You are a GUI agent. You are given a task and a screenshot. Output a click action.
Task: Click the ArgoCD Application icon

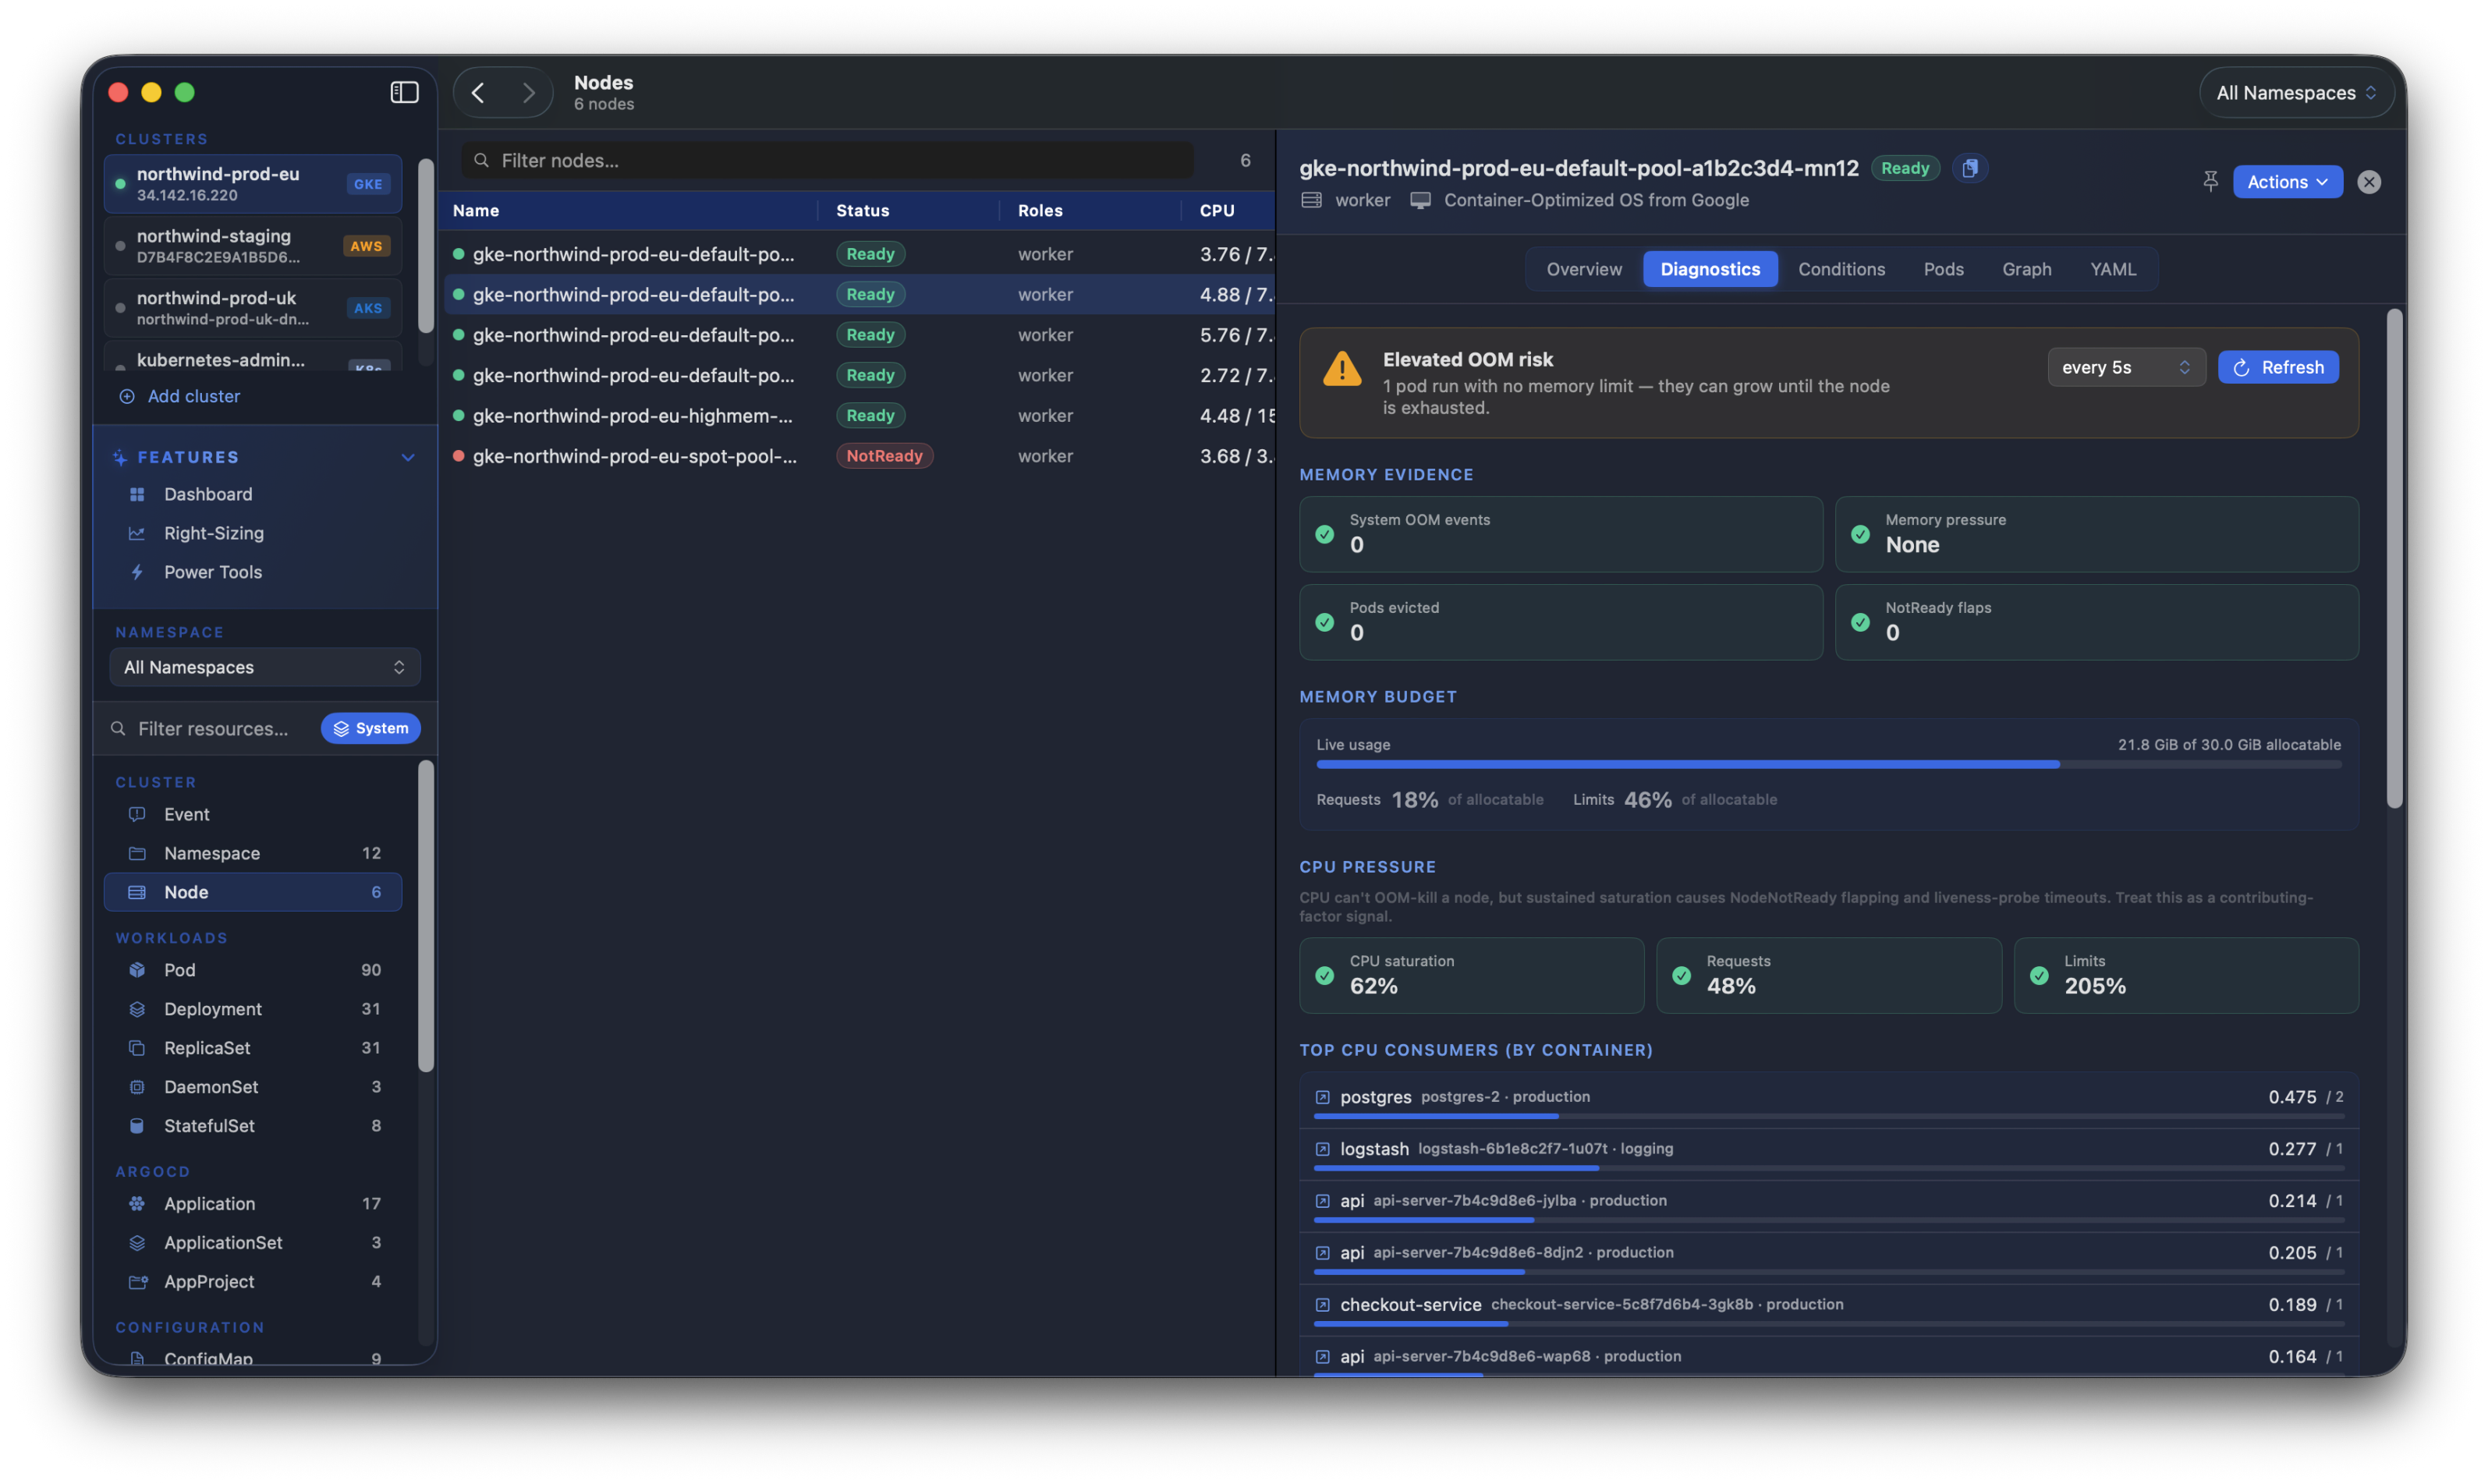[x=137, y=1203]
